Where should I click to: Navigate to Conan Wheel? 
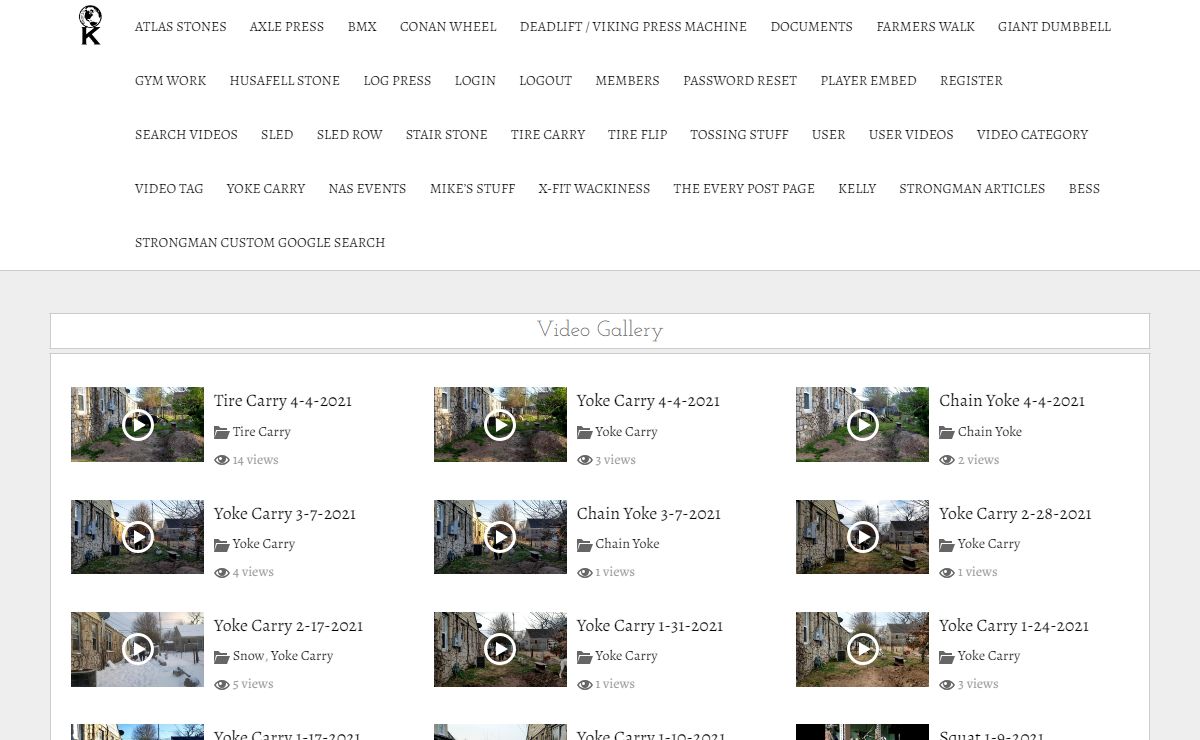pyautogui.click(x=448, y=27)
